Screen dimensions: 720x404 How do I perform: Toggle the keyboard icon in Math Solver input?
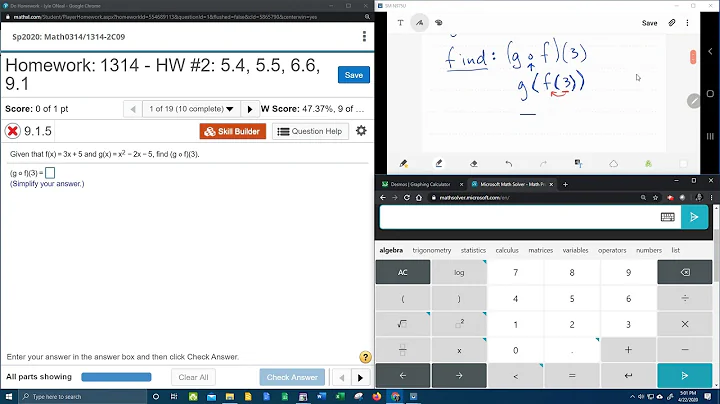click(x=668, y=217)
